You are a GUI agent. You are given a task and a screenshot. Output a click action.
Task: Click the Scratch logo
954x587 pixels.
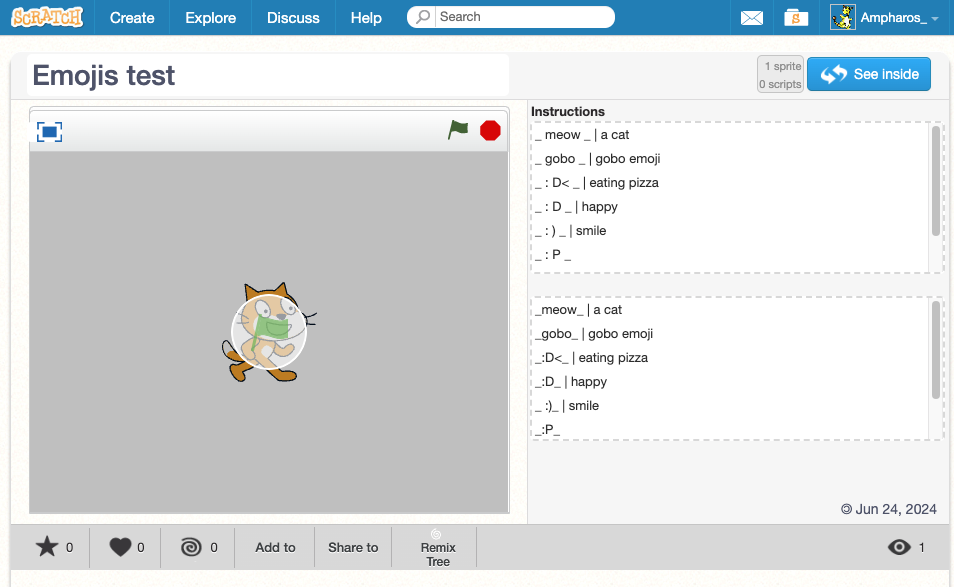pyautogui.click(x=47, y=17)
